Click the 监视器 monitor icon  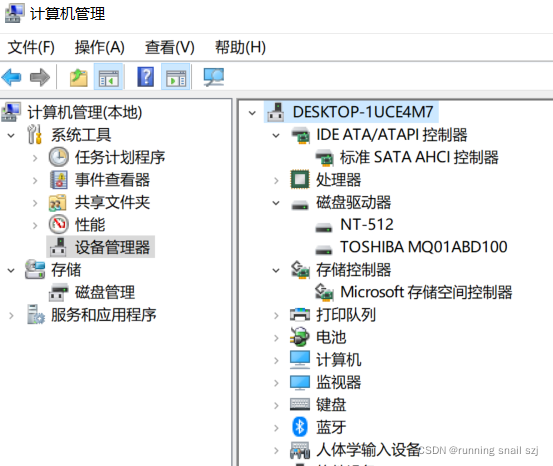click(300, 382)
